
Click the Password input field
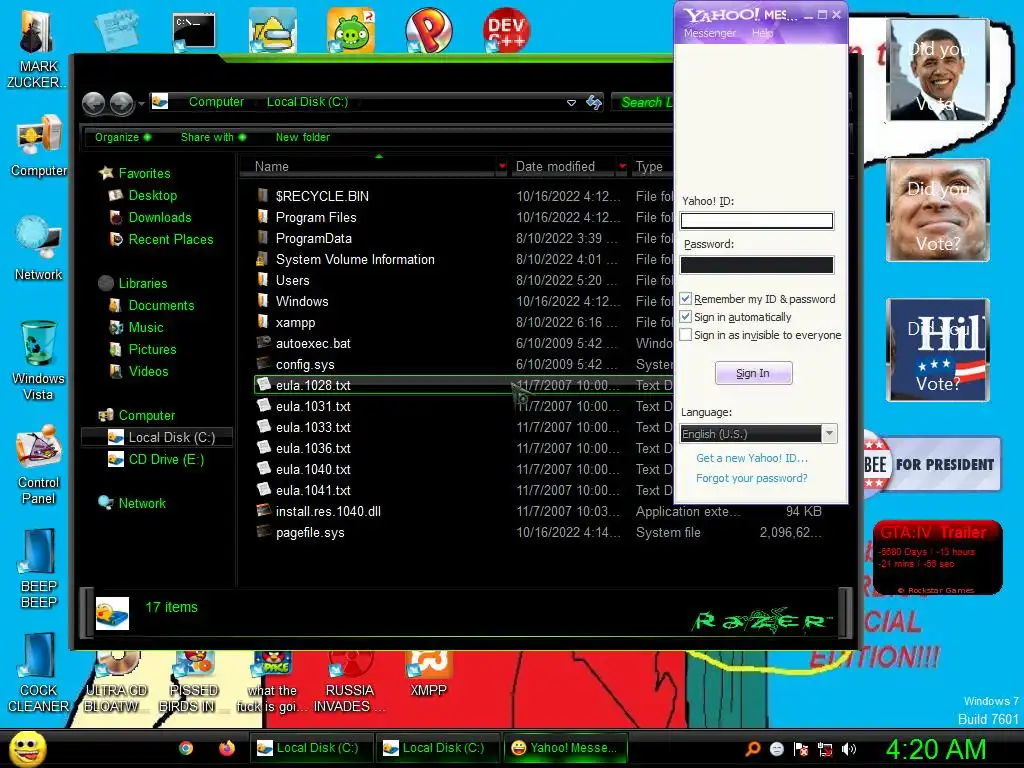click(x=757, y=264)
